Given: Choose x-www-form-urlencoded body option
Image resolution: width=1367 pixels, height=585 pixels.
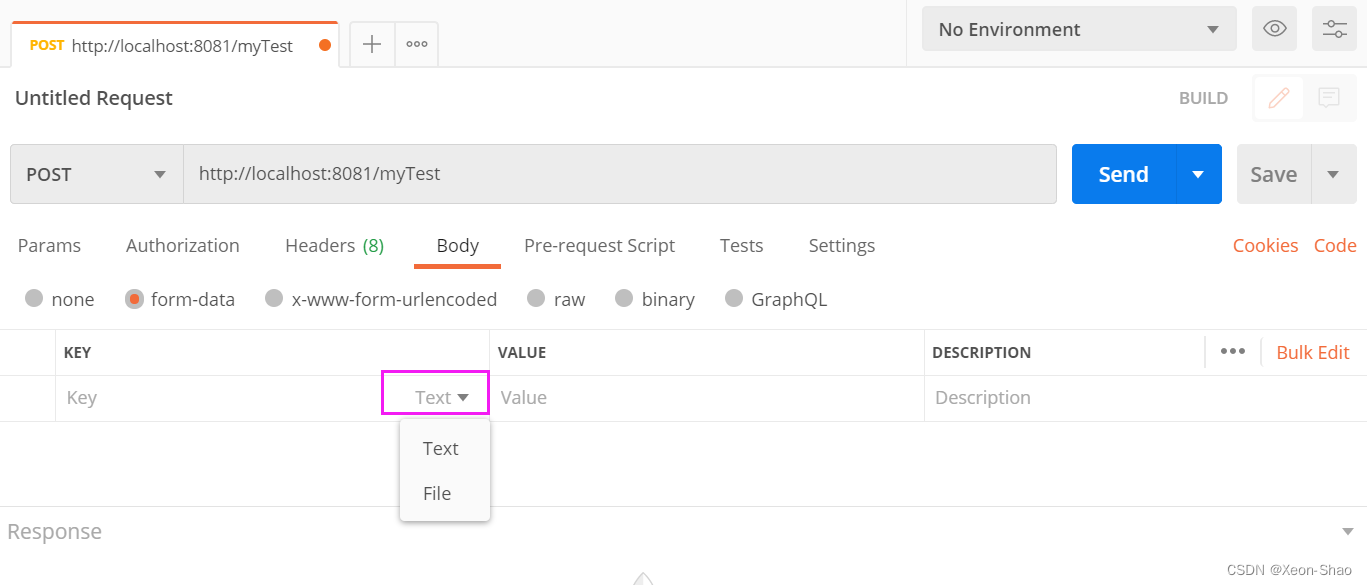Looking at the screenshot, I should (x=274, y=299).
